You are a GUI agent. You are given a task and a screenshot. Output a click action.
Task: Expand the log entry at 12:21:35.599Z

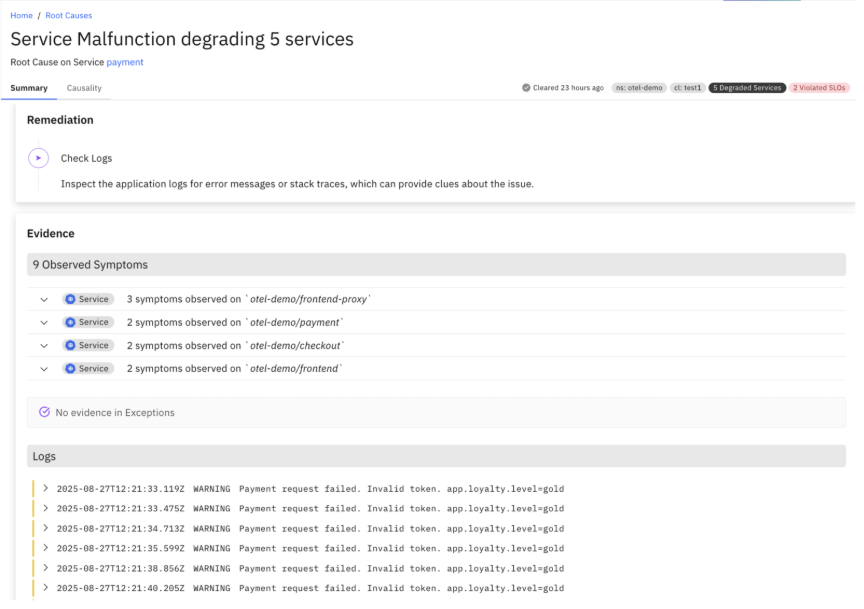tap(46, 548)
